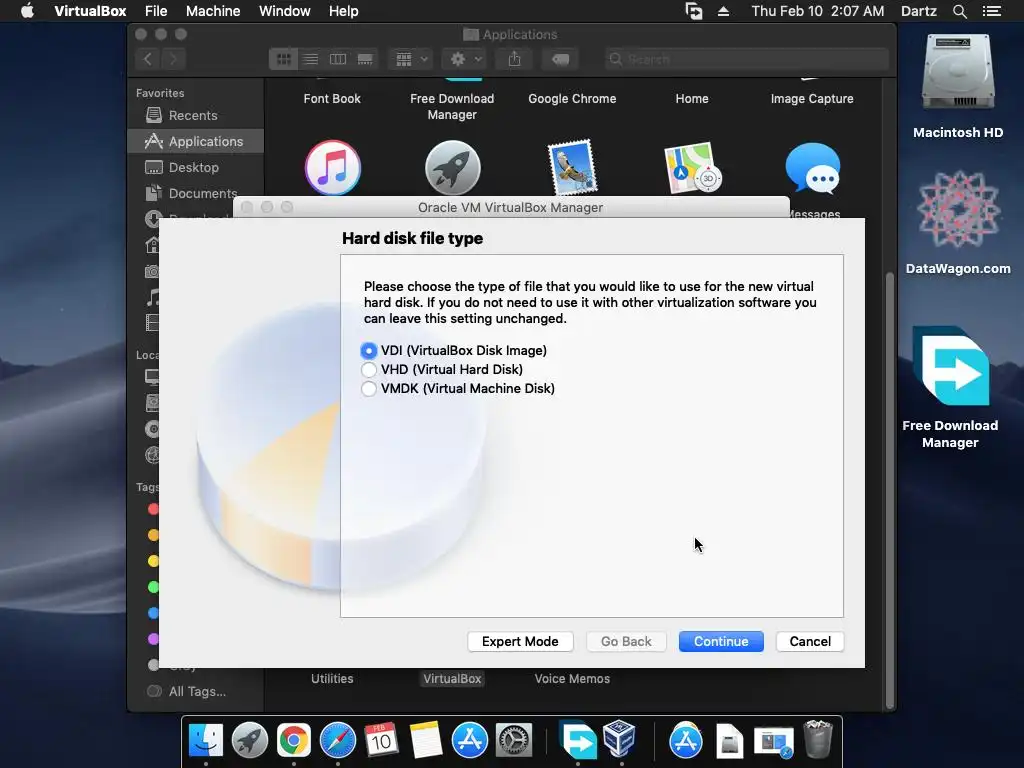The image size is (1024, 768).
Task: Open the Apple menu
Action: 27,11
